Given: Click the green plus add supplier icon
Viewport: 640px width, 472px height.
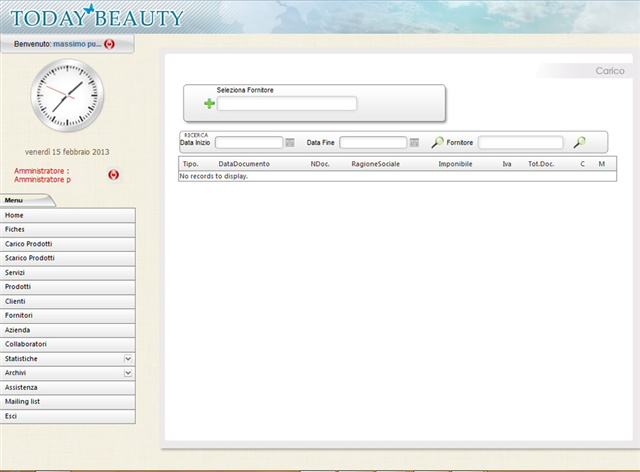Looking at the screenshot, I should 209,104.
